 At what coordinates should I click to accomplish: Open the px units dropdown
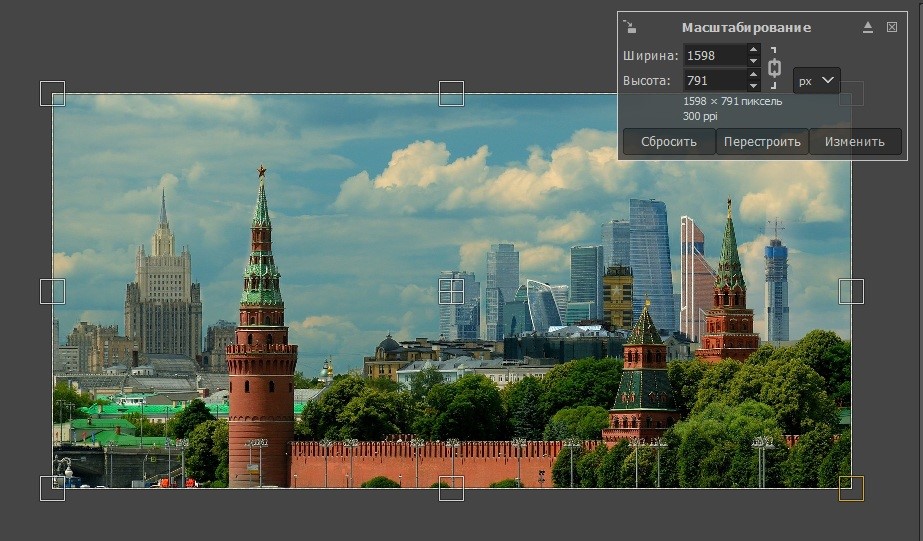click(x=816, y=81)
